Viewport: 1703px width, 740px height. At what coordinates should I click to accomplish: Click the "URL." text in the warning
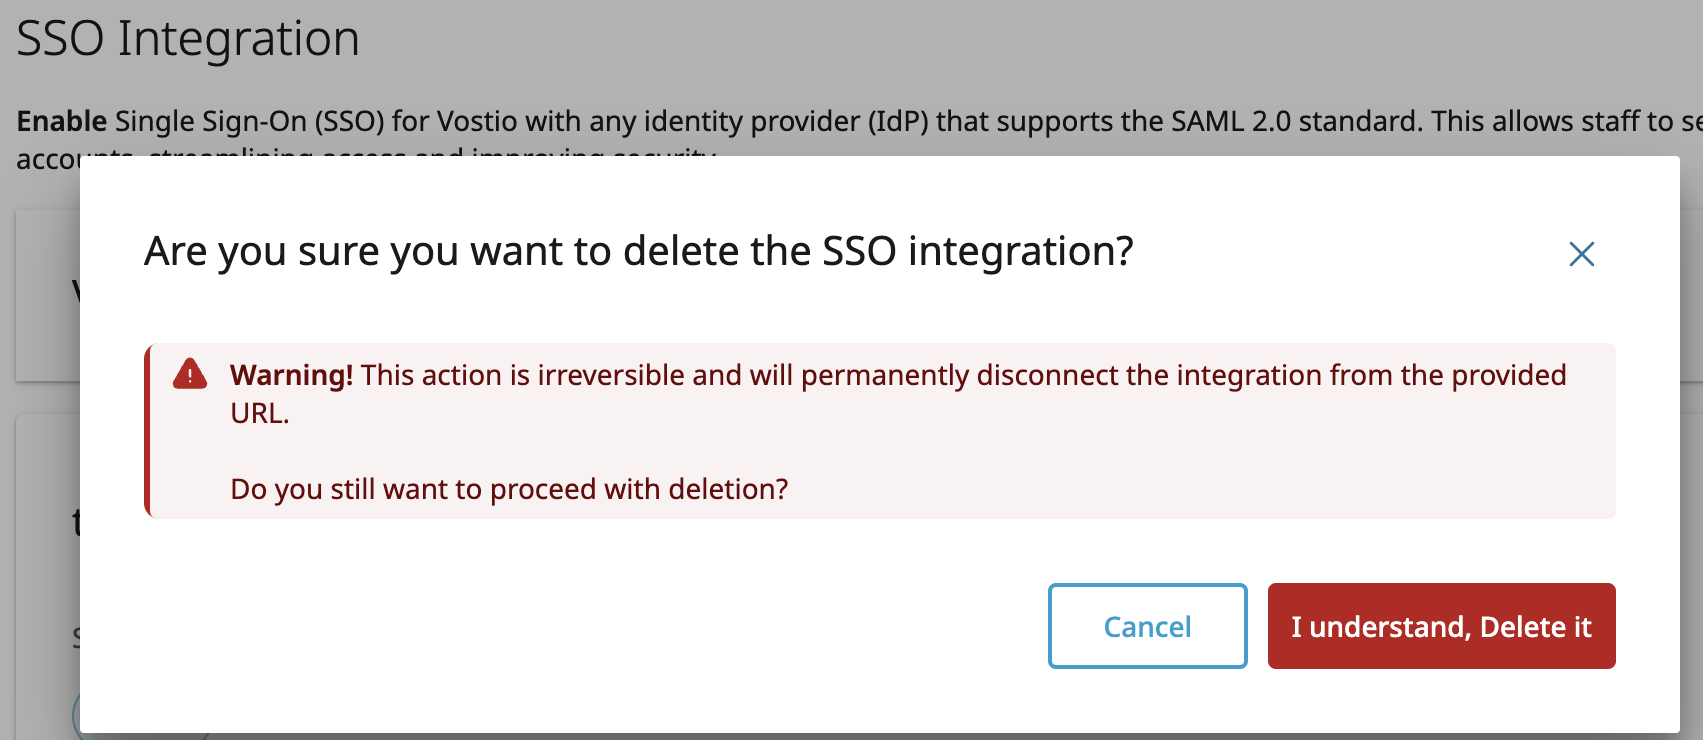coord(259,413)
